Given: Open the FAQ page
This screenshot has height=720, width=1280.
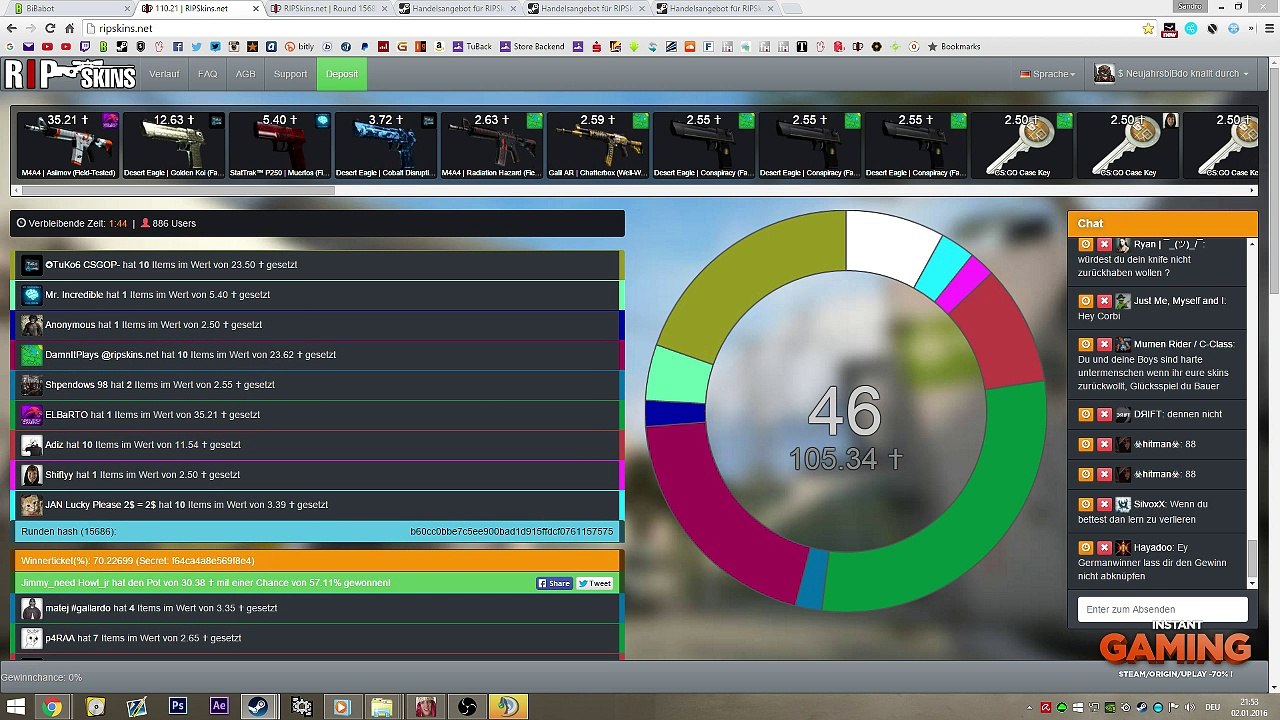Looking at the screenshot, I should pyautogui.click(x=207, y=74).
